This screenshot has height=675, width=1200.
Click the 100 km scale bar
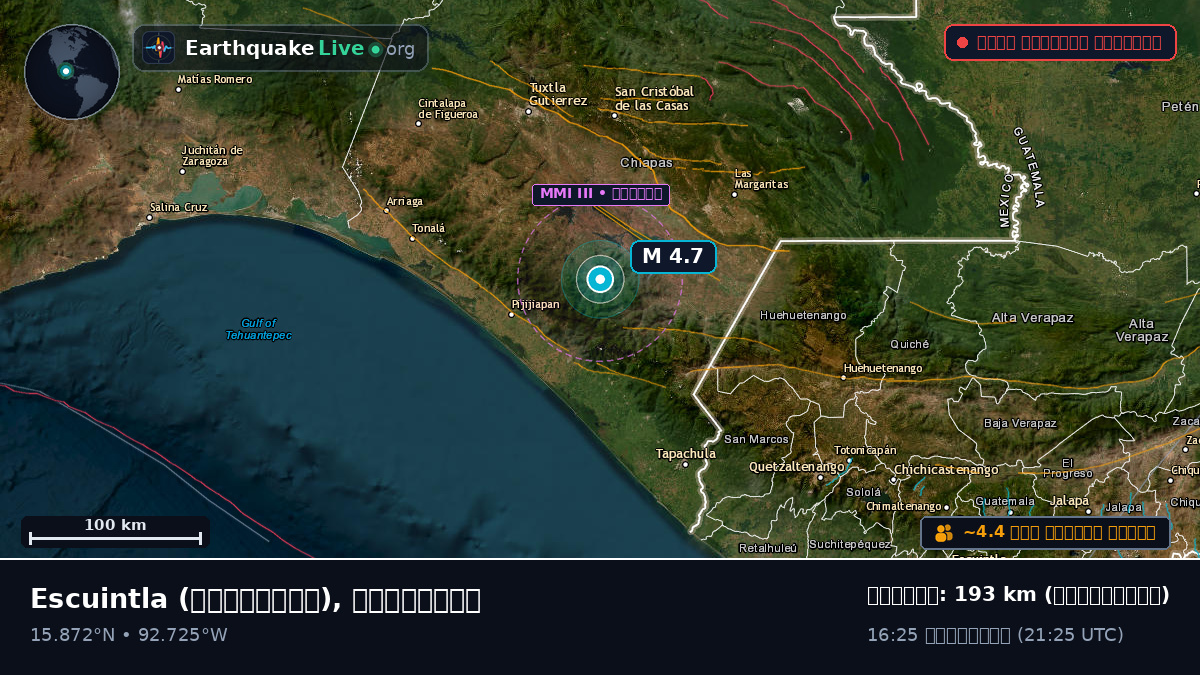click(x=115, y=532)
